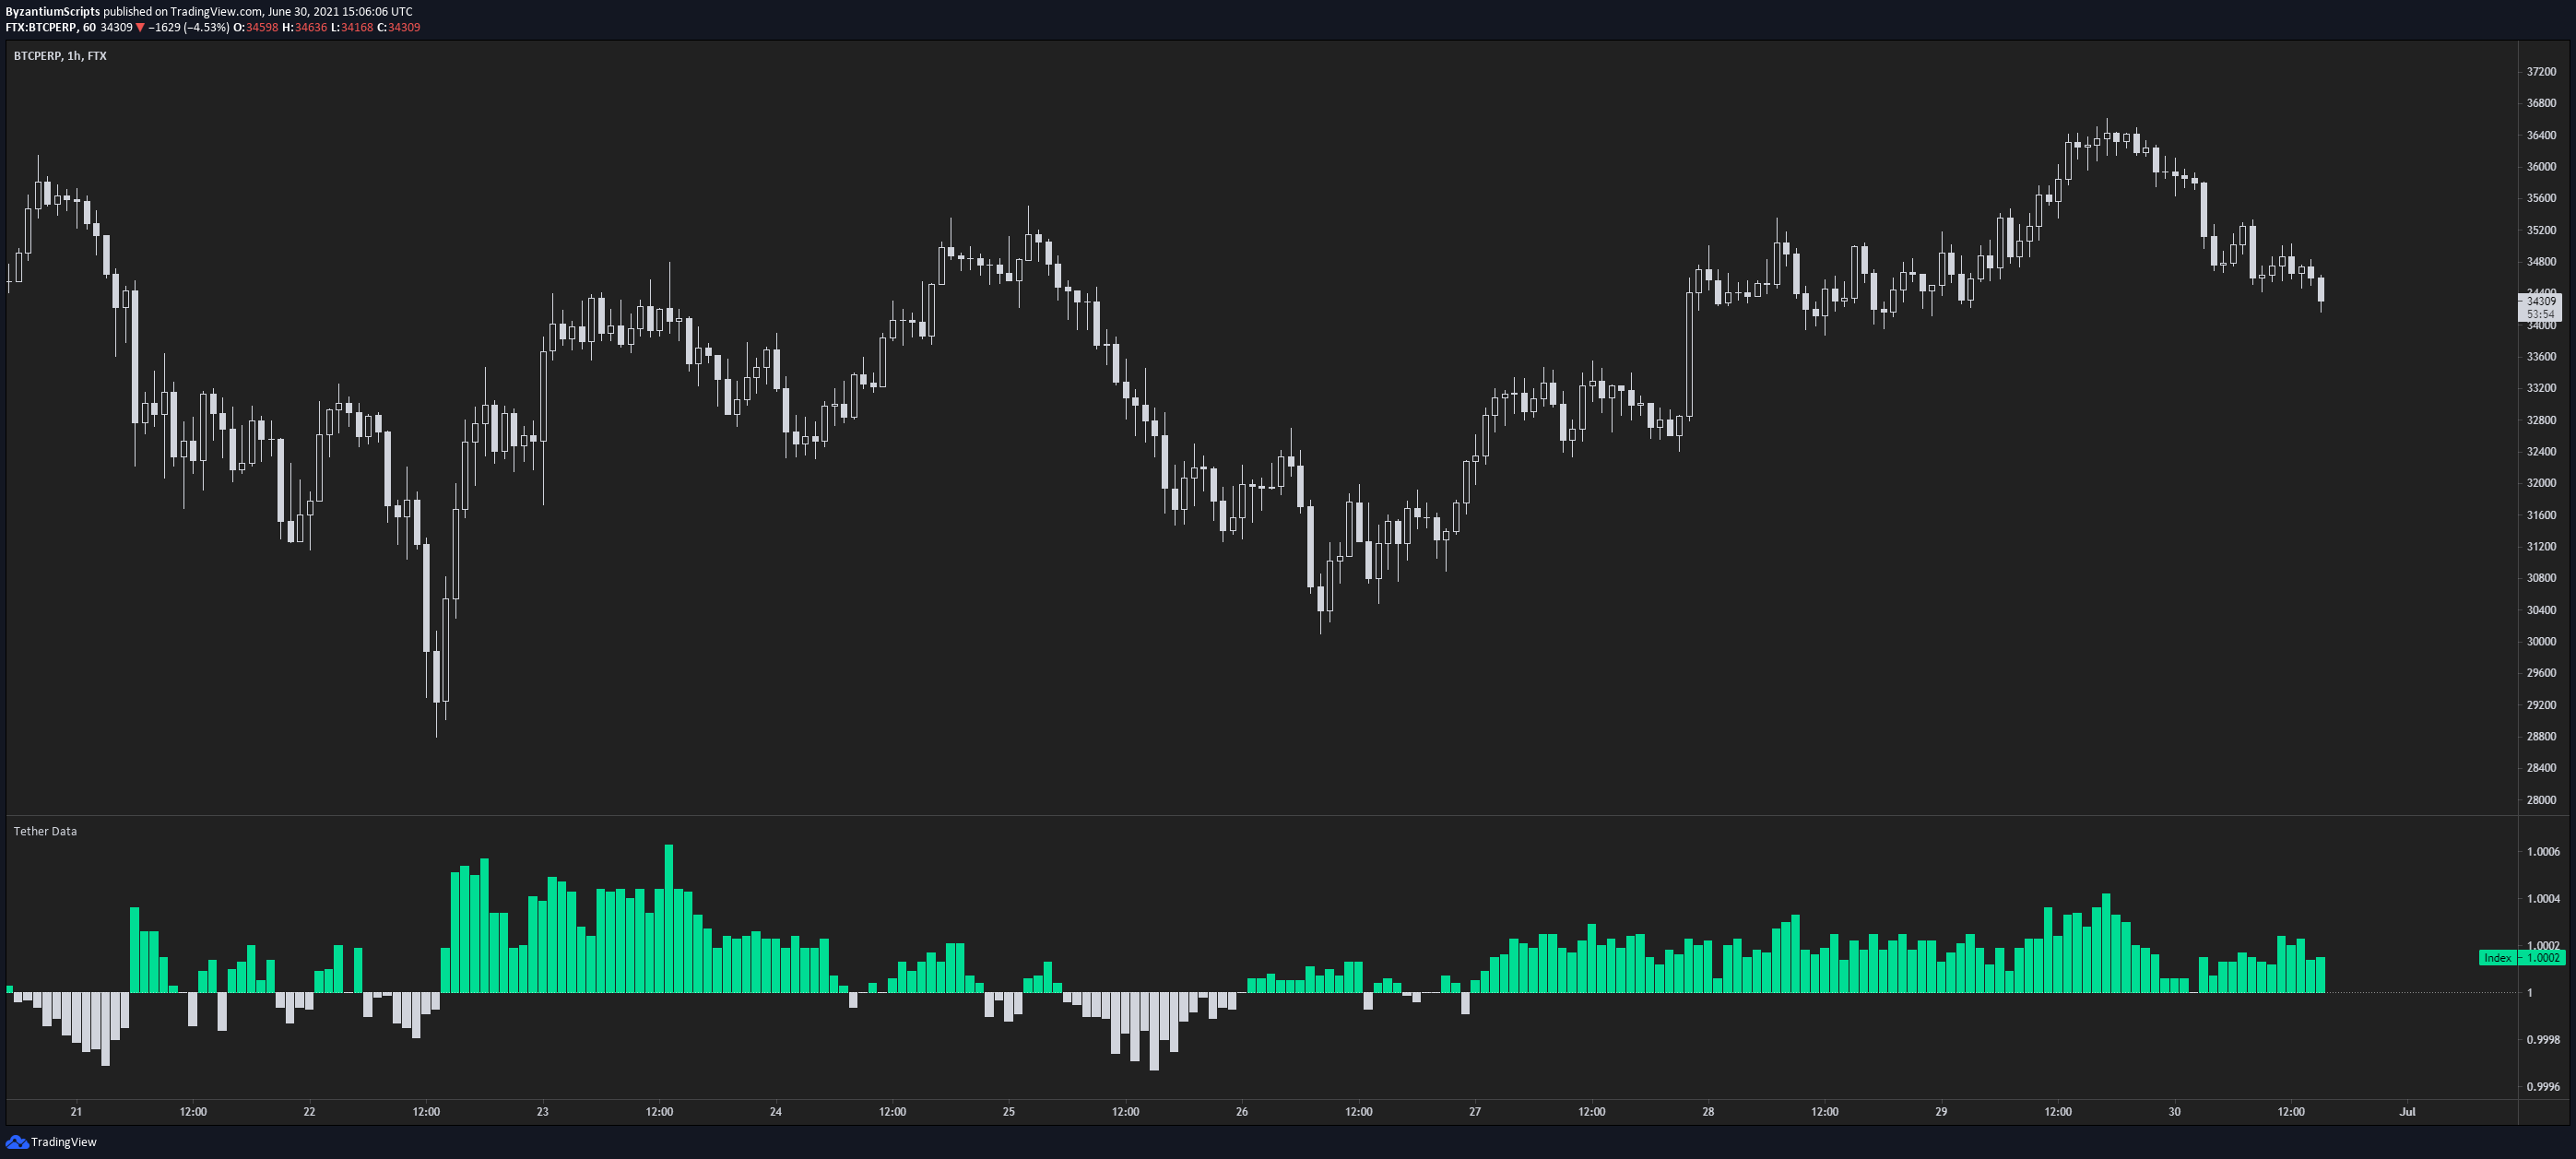Click the 1.0006 Tether axis label

tap(2543, 852)
